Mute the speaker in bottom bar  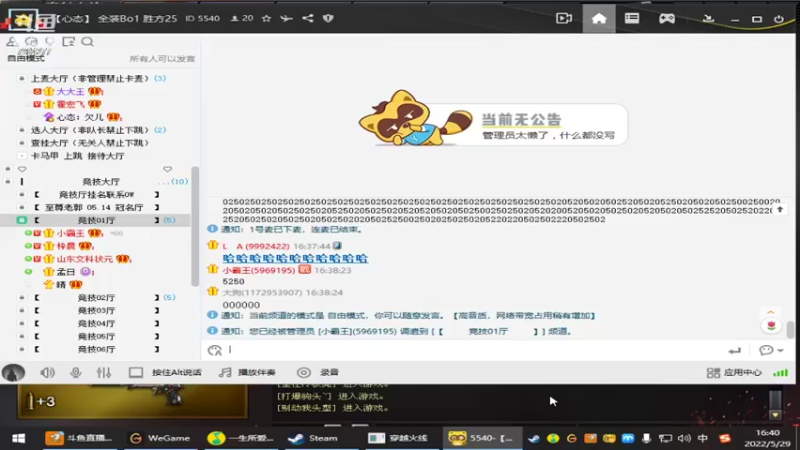(47, 372)
